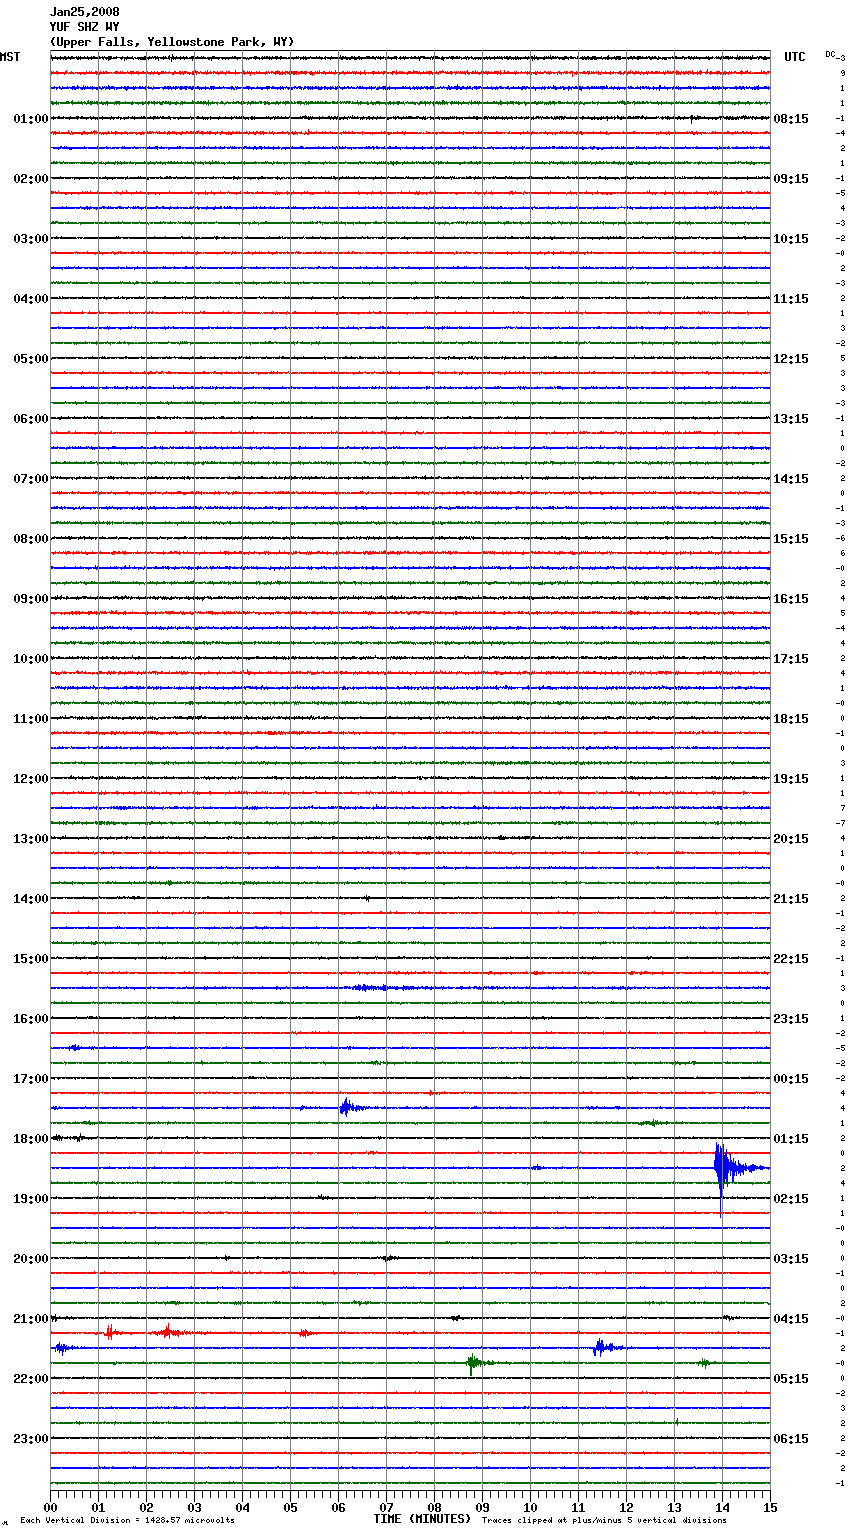Click the TIME (MINUTES) axis title
The image size is (850, 1534).
(x=422, y=1519)
